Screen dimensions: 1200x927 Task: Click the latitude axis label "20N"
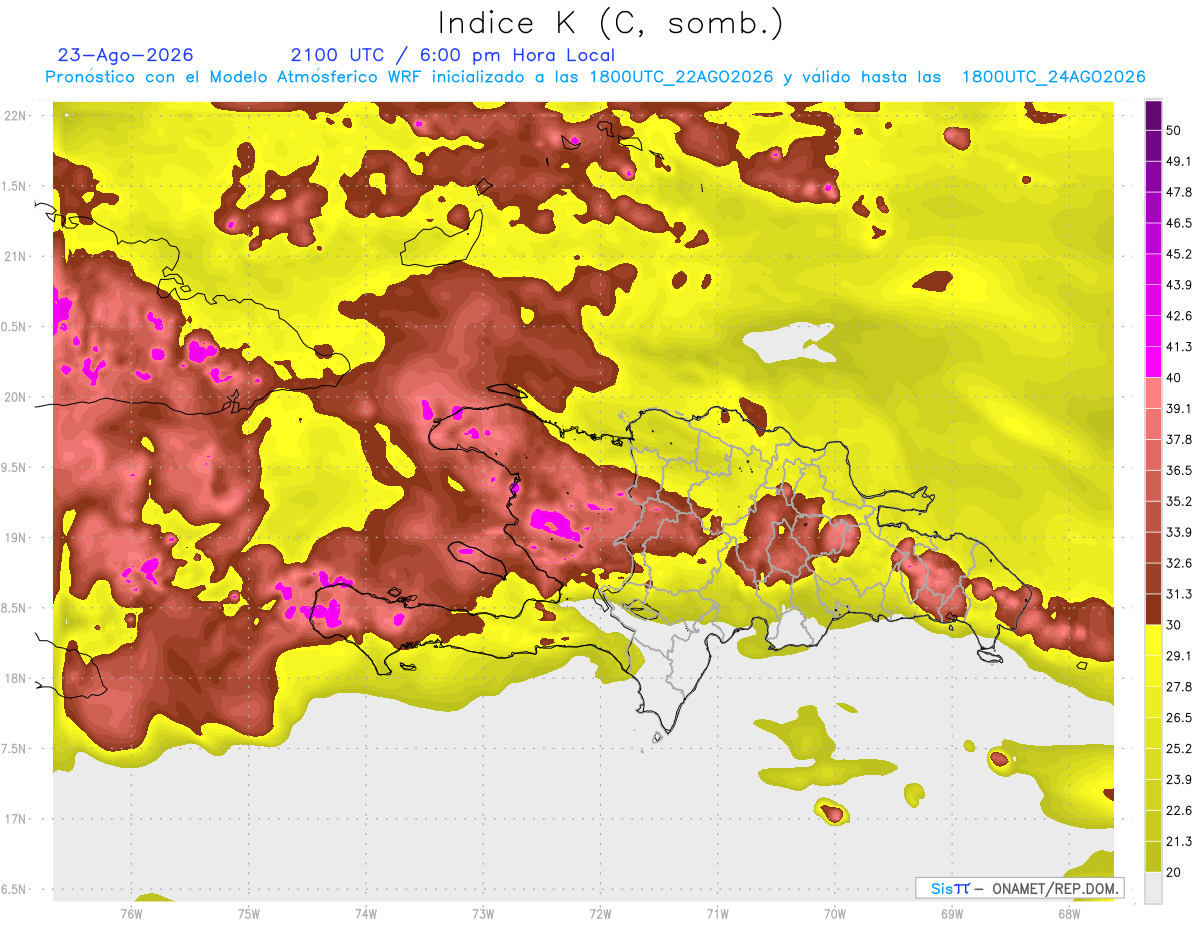[16, 397]
